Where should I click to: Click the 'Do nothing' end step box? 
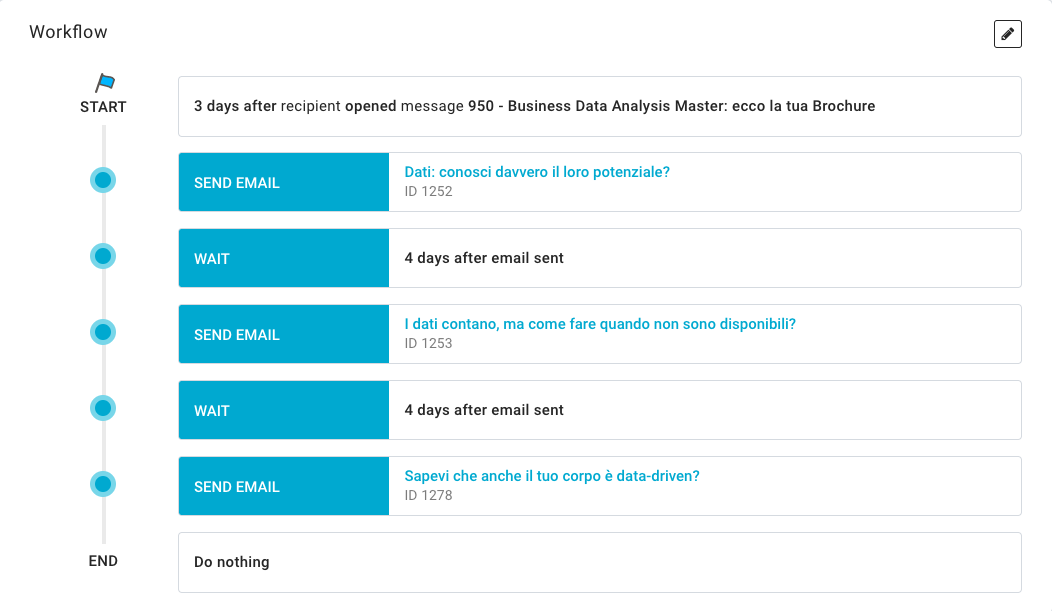600,562
